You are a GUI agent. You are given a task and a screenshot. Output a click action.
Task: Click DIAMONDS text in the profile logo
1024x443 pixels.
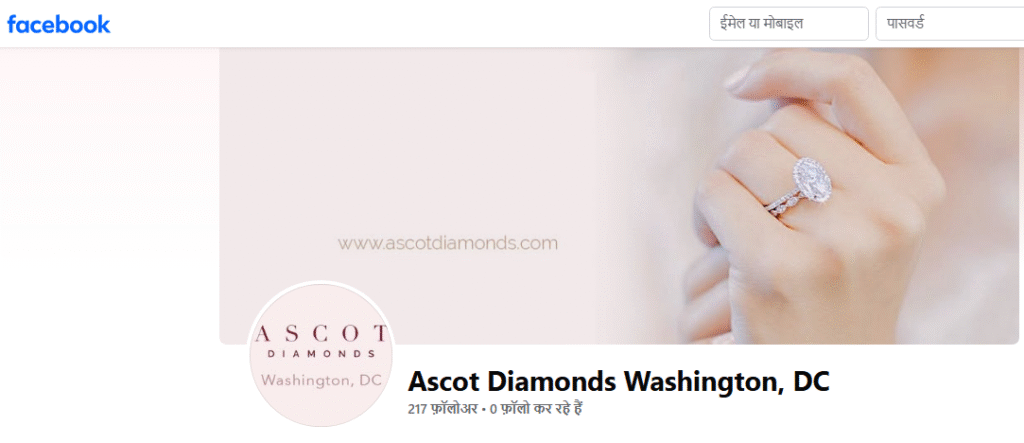point(321,354)
